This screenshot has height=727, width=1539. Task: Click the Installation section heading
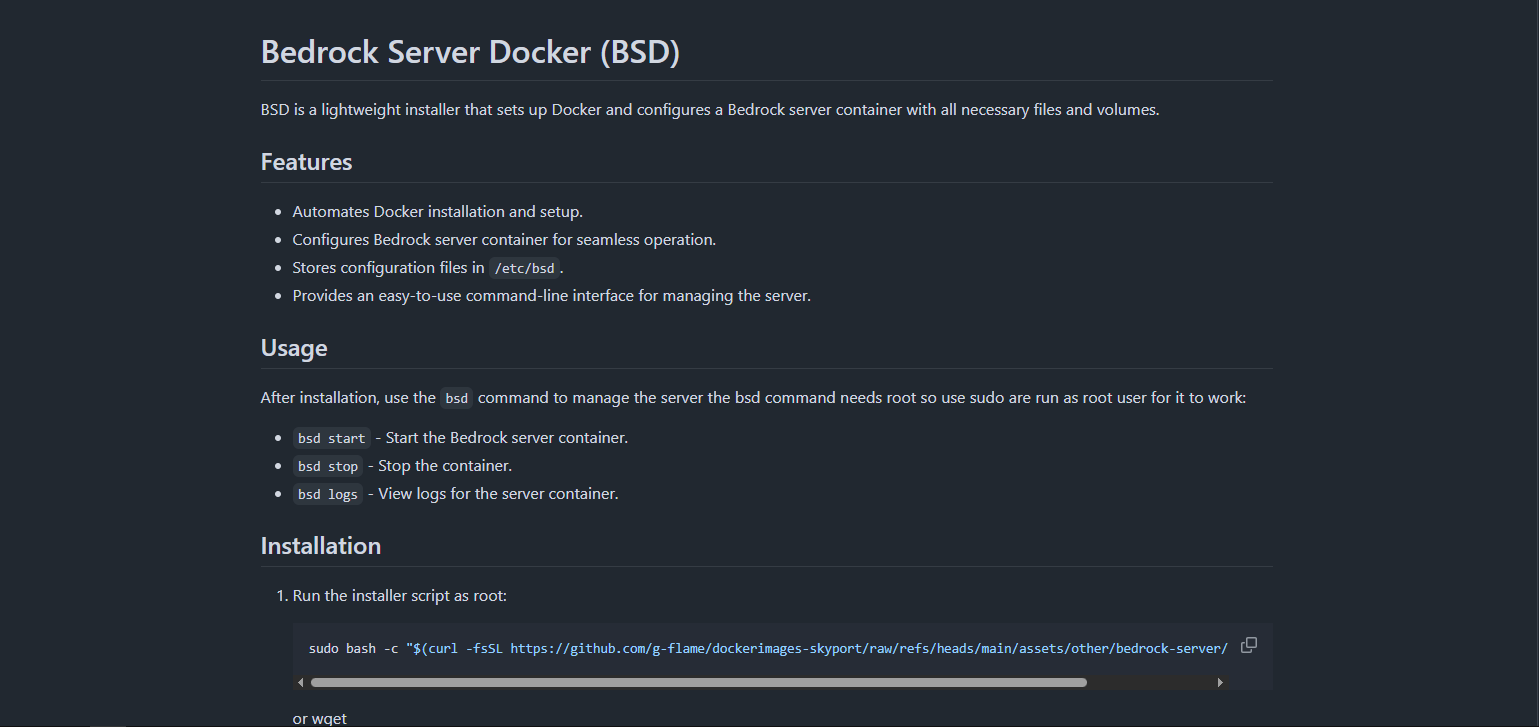(321, 545)
